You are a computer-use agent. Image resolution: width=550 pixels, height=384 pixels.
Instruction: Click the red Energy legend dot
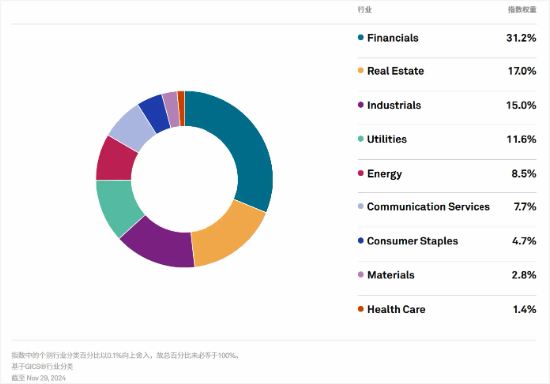361,173
